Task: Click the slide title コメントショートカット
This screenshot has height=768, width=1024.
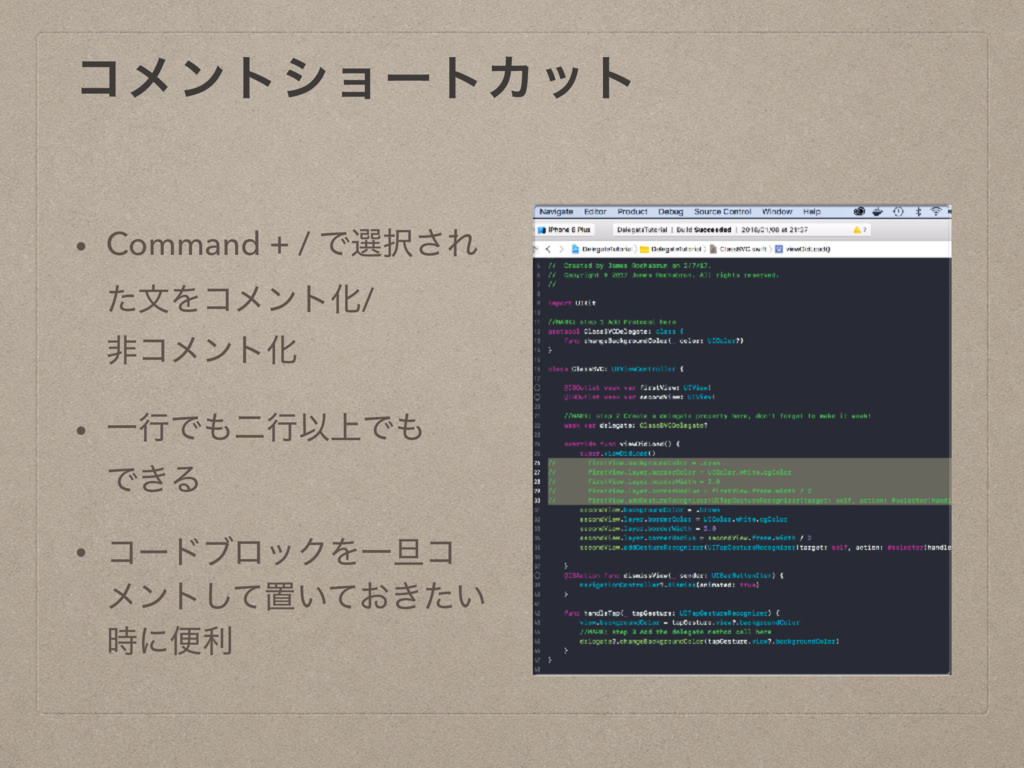Action: coord(356,78)
